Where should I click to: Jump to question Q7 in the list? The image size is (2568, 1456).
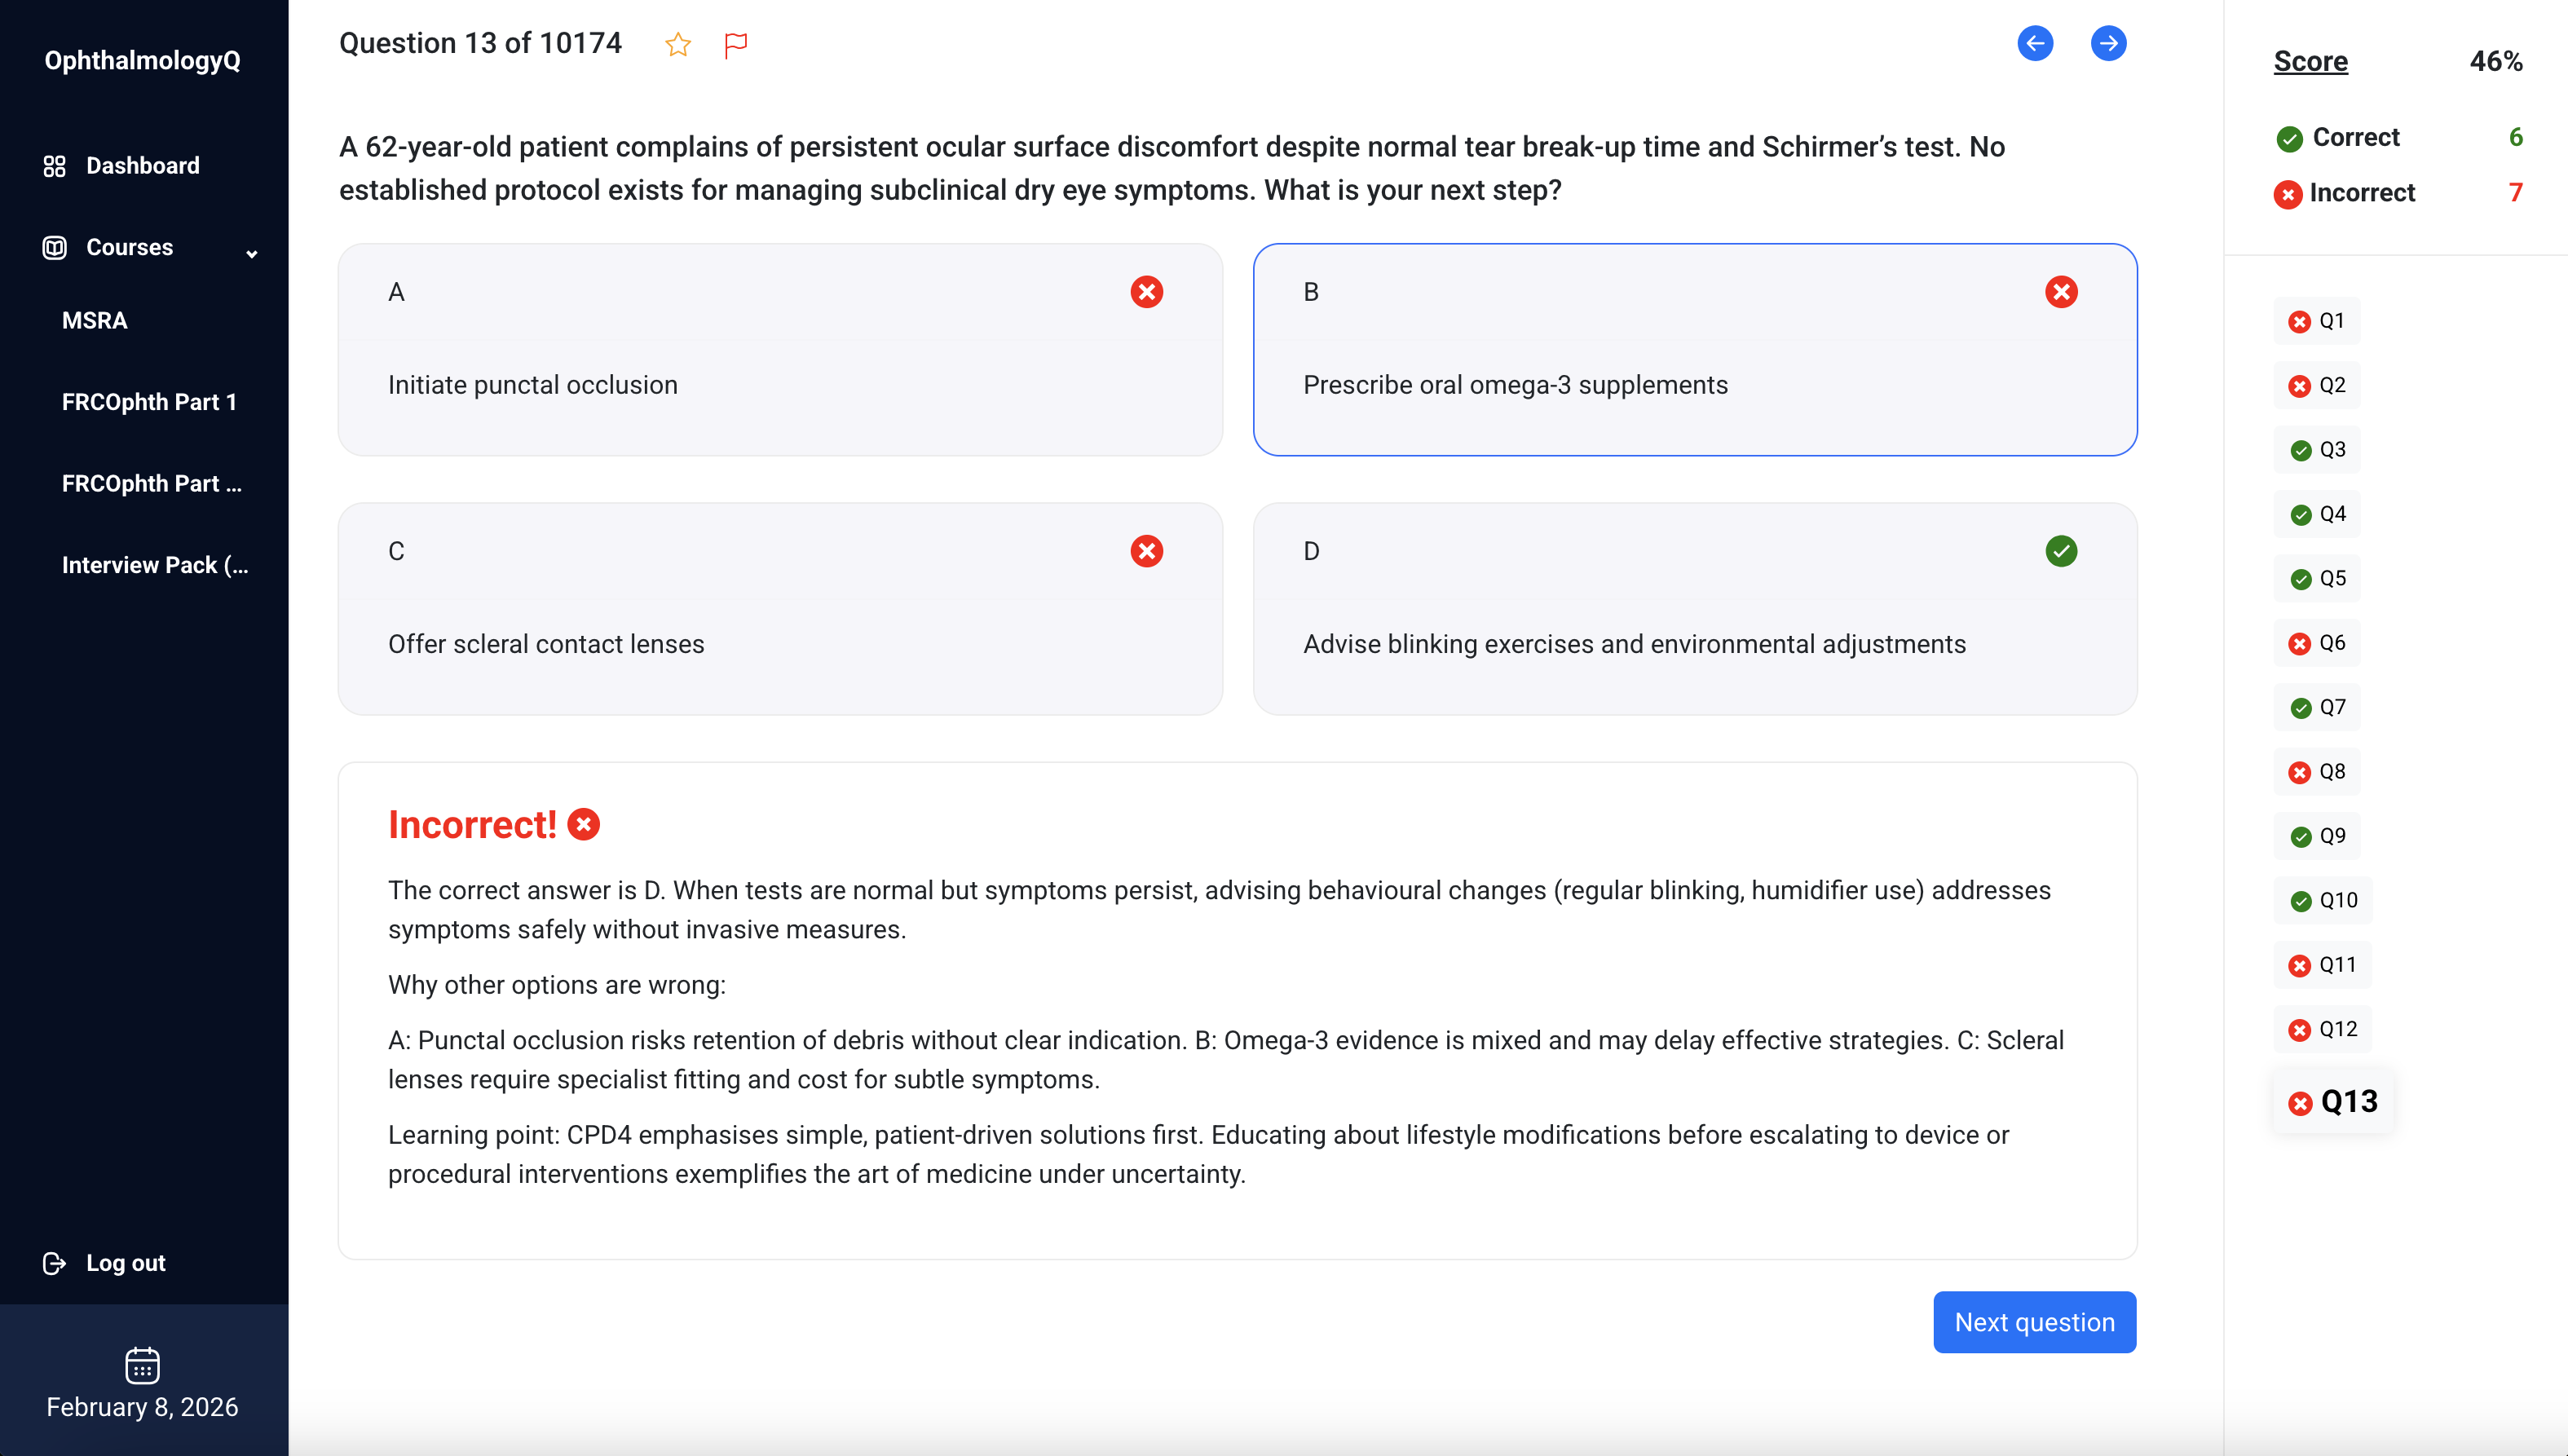tap(2317, 707)
